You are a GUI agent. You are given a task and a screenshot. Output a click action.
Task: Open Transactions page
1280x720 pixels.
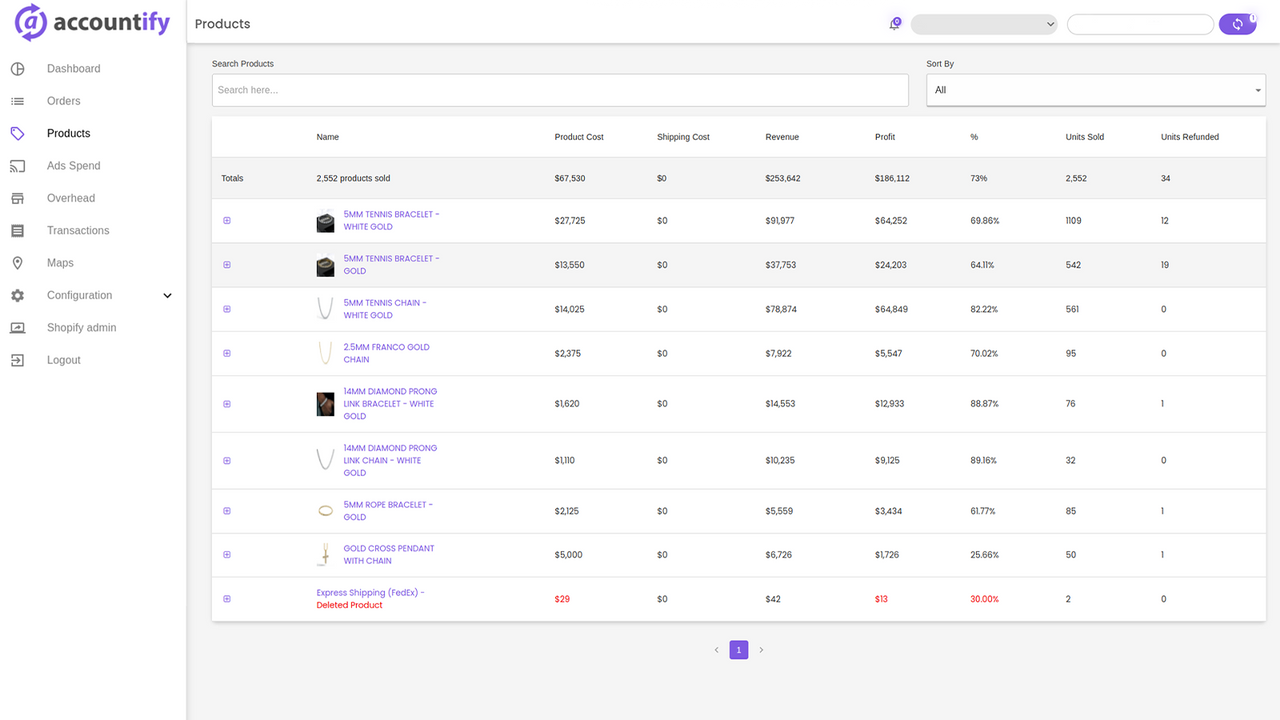pos(78,231)
